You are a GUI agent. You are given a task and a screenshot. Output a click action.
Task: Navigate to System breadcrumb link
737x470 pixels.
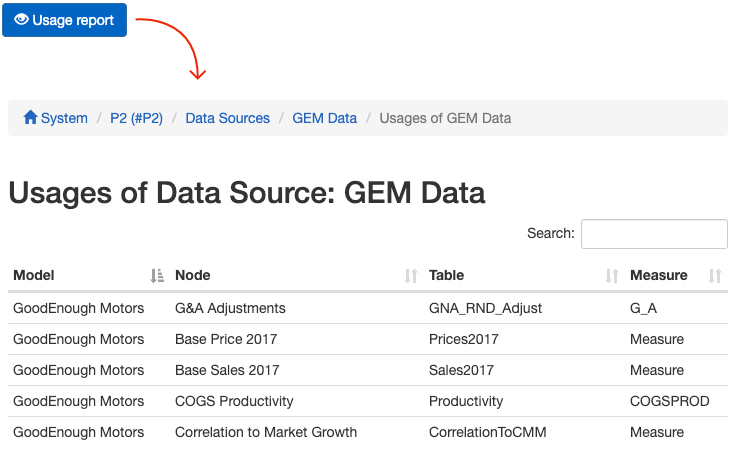[x=64, y=118]
